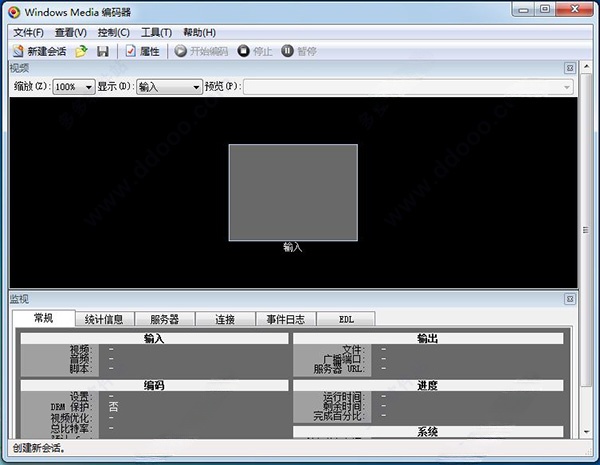Open the 帮助(H) menu
Viewport: 600px width, 465px height.
[199, 33]
